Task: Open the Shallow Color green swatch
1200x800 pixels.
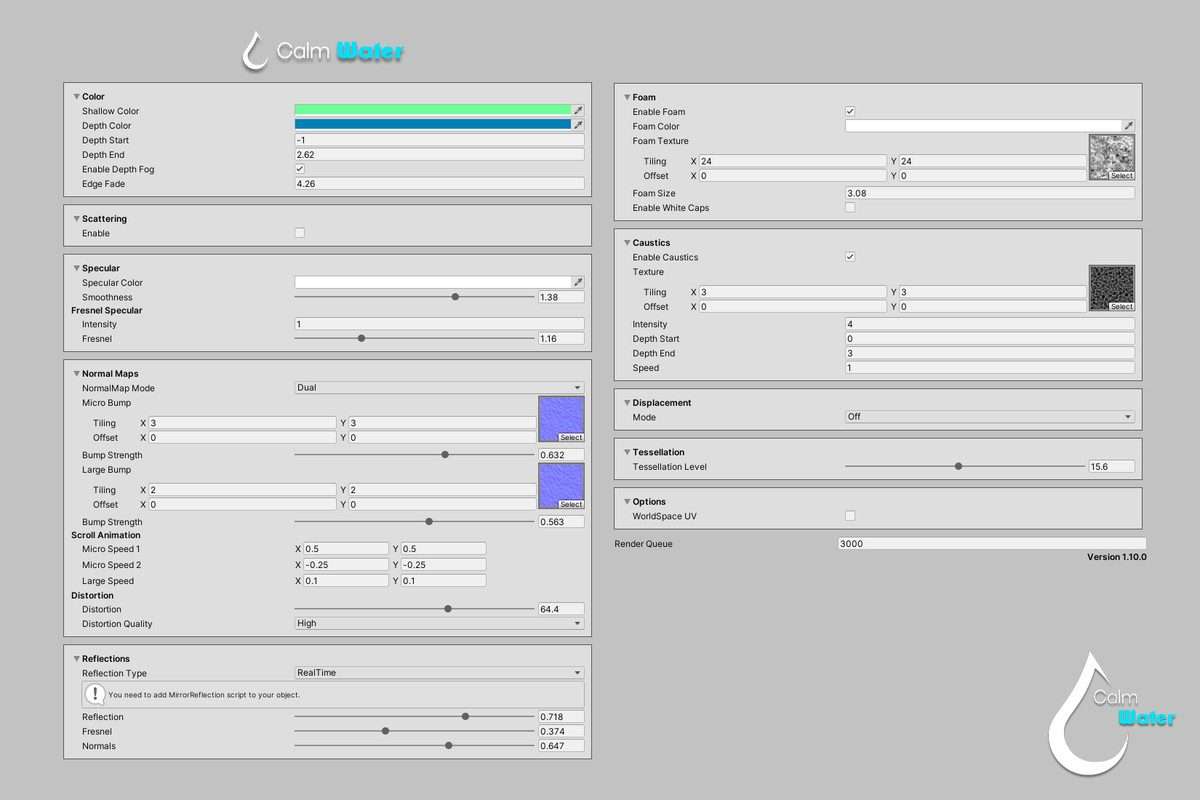Action: 433,111
